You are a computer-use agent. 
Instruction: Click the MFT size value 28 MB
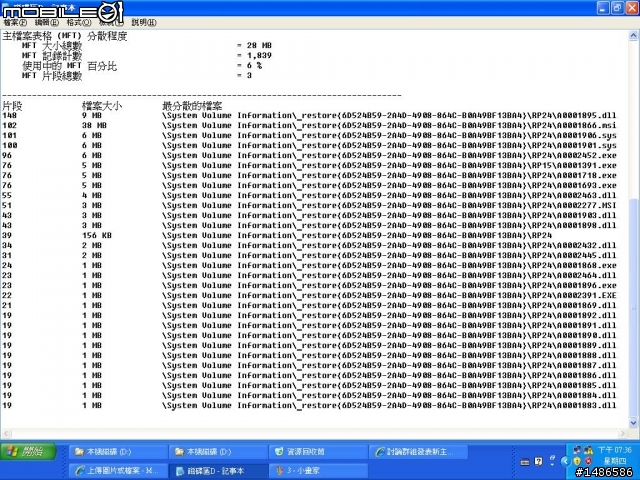click(259, 45)
